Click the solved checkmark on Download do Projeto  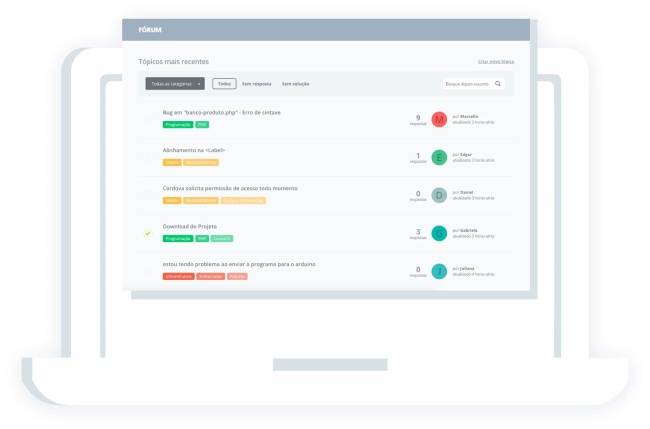click(x=148, y=234)
